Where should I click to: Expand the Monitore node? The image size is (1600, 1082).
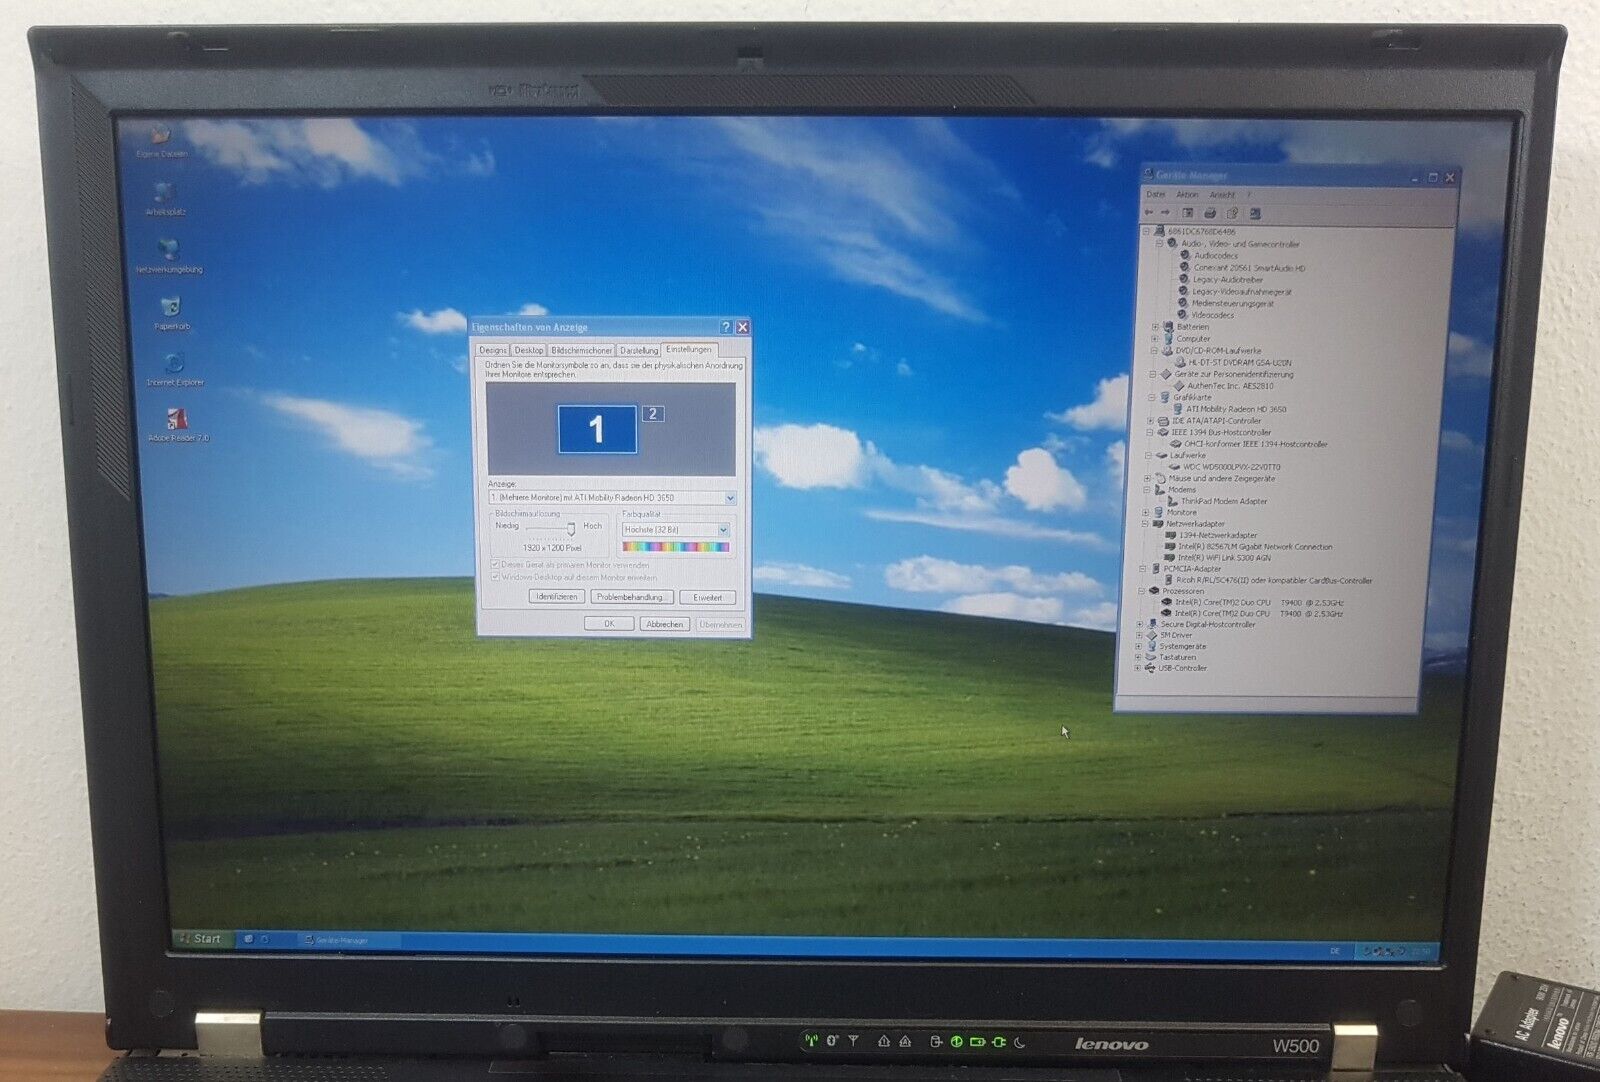pyautogui.click(x=1146, y=512)
